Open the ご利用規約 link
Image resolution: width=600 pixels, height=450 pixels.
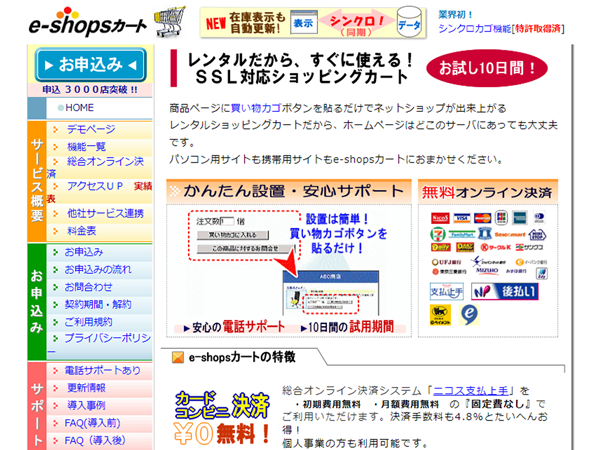pos(88,322)
